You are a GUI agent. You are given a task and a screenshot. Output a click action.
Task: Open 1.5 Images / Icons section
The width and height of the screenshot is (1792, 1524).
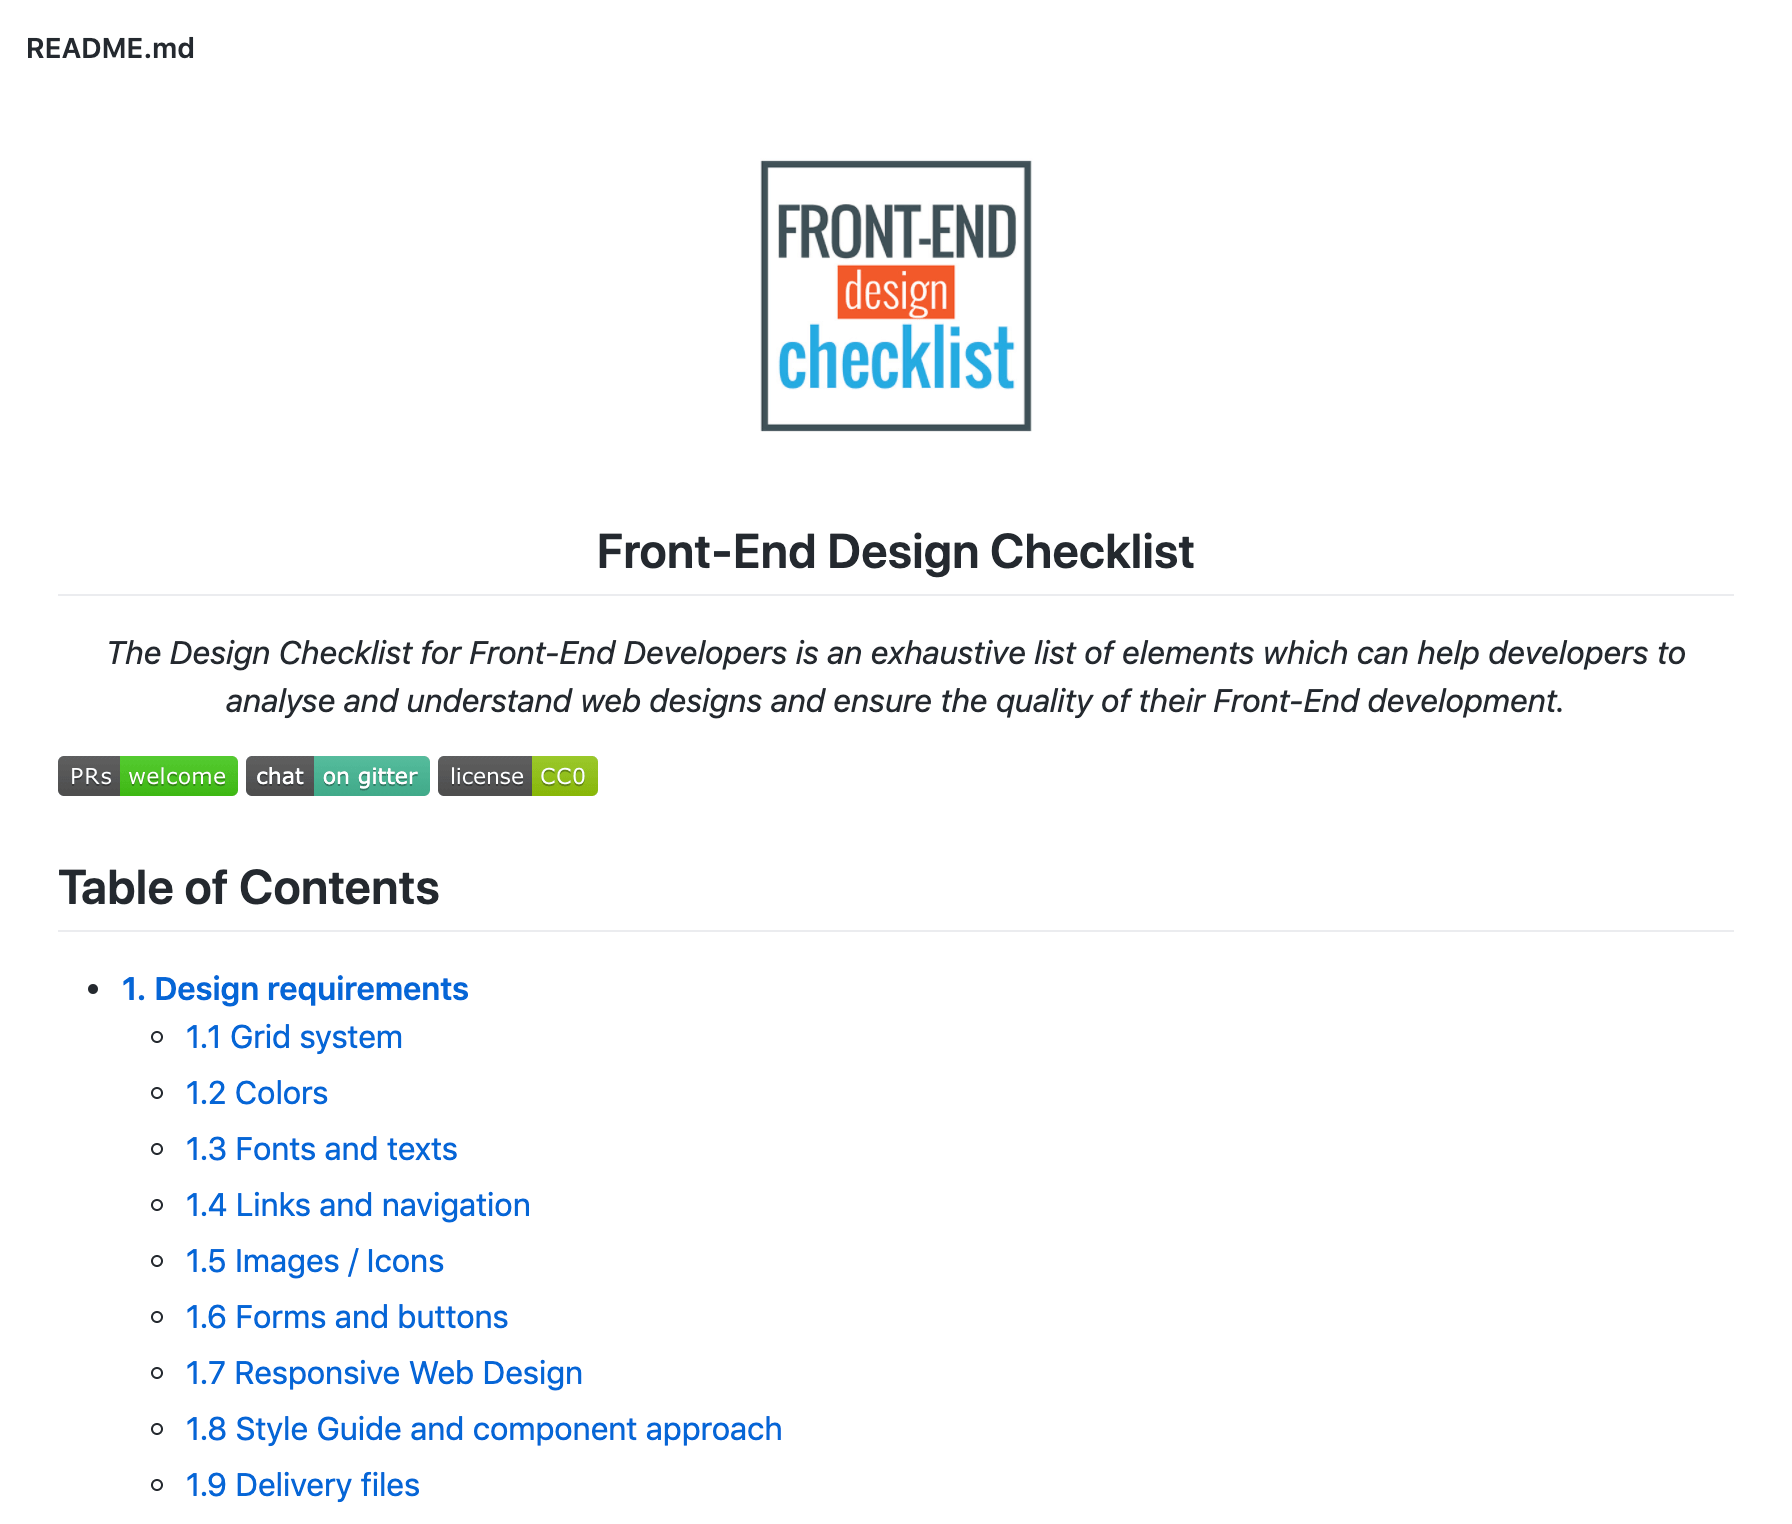click(315, 1261)
